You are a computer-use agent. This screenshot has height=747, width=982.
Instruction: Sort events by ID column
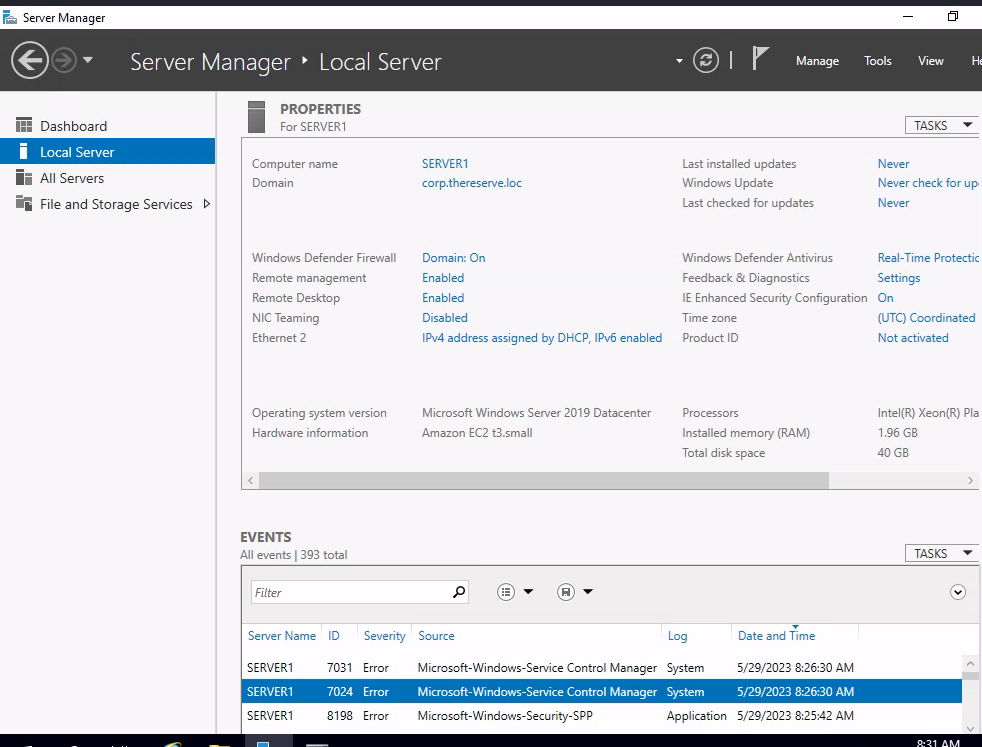(334, 636)
